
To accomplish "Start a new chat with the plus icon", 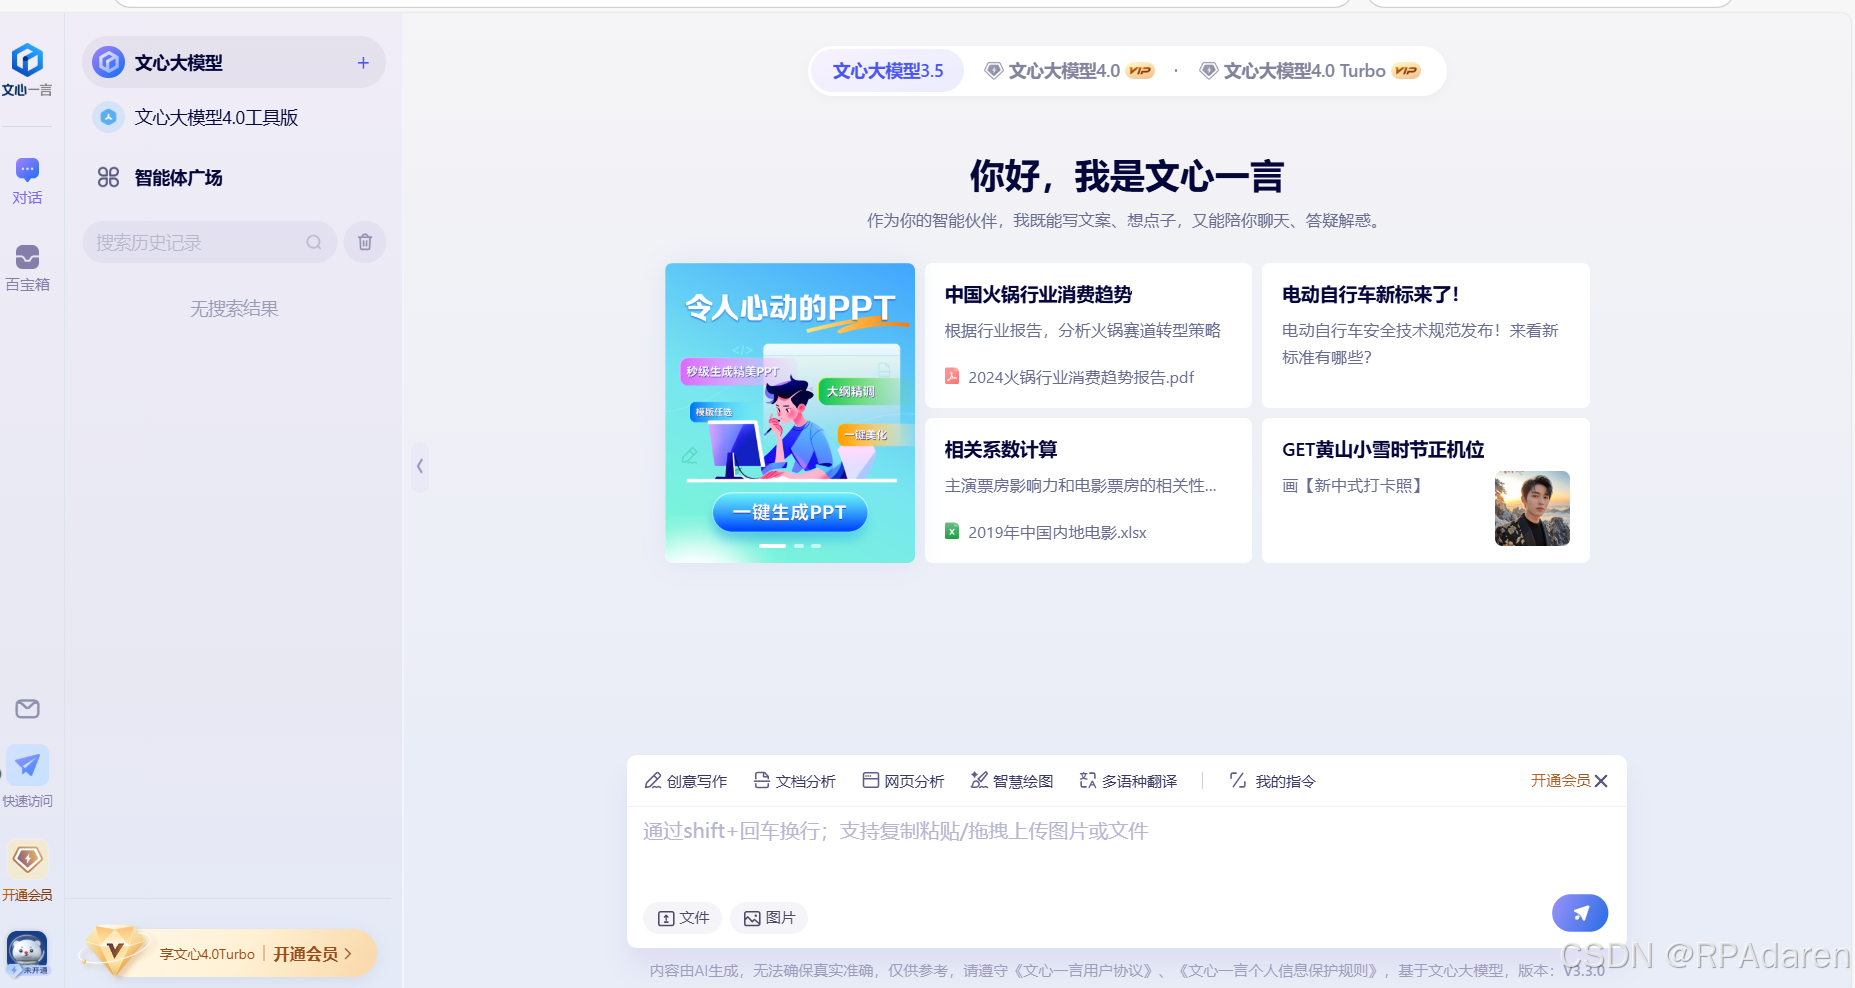I will pos(363,63).
